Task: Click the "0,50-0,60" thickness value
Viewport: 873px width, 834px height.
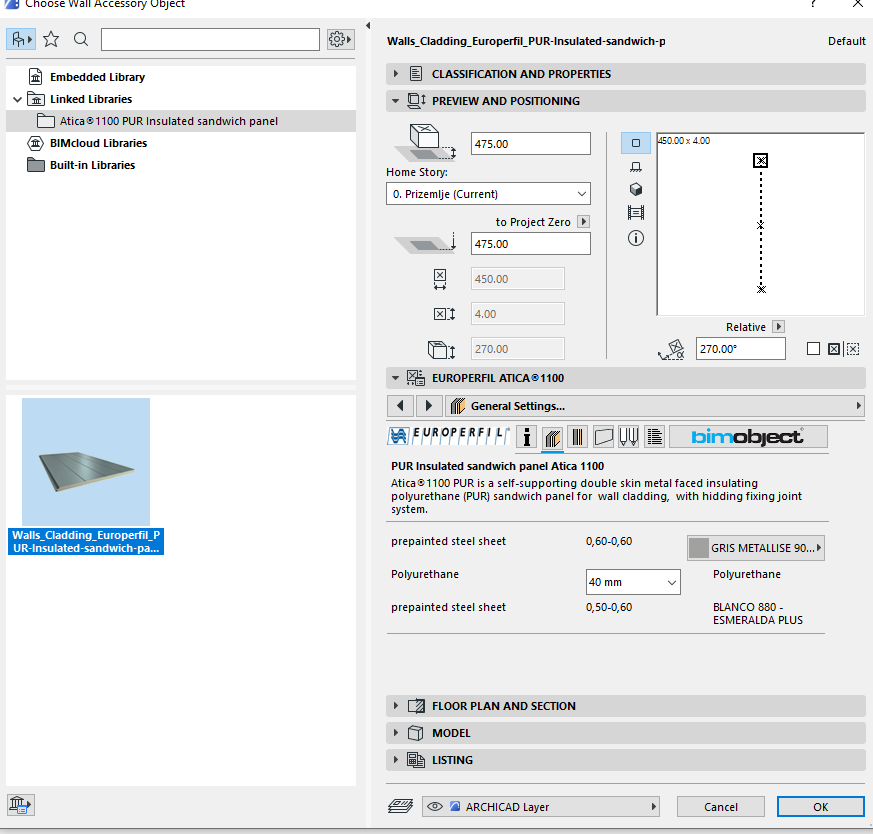Action: coord(609,607)
